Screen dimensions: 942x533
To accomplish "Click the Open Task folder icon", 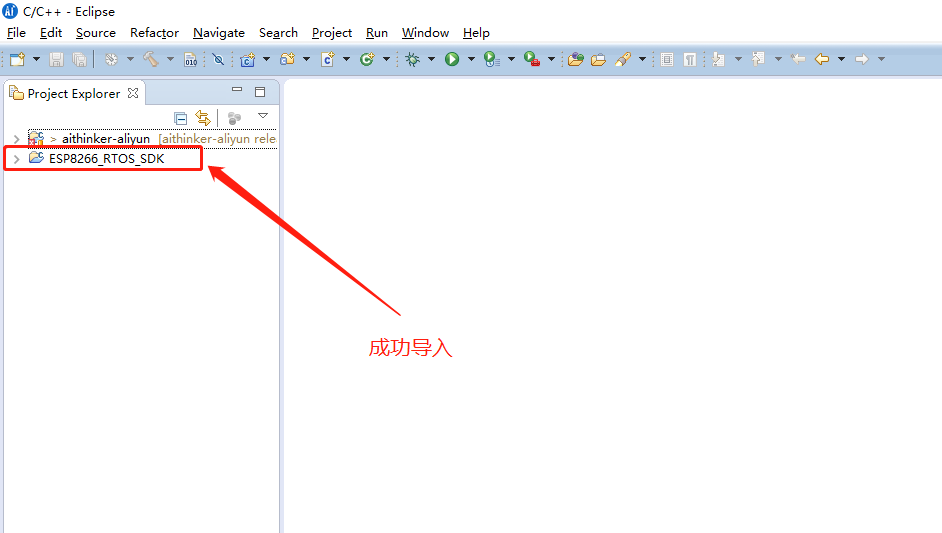I will 598,59.
